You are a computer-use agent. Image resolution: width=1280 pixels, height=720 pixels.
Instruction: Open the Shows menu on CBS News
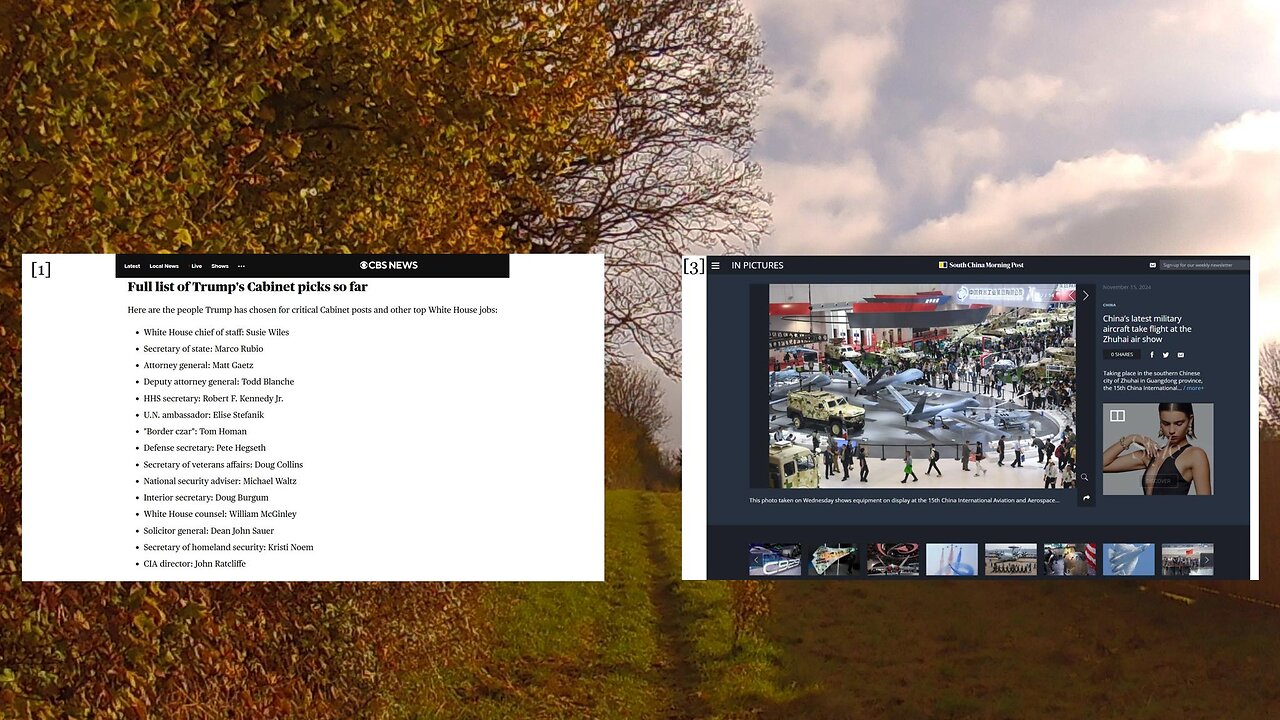click(x=220, y=266)
